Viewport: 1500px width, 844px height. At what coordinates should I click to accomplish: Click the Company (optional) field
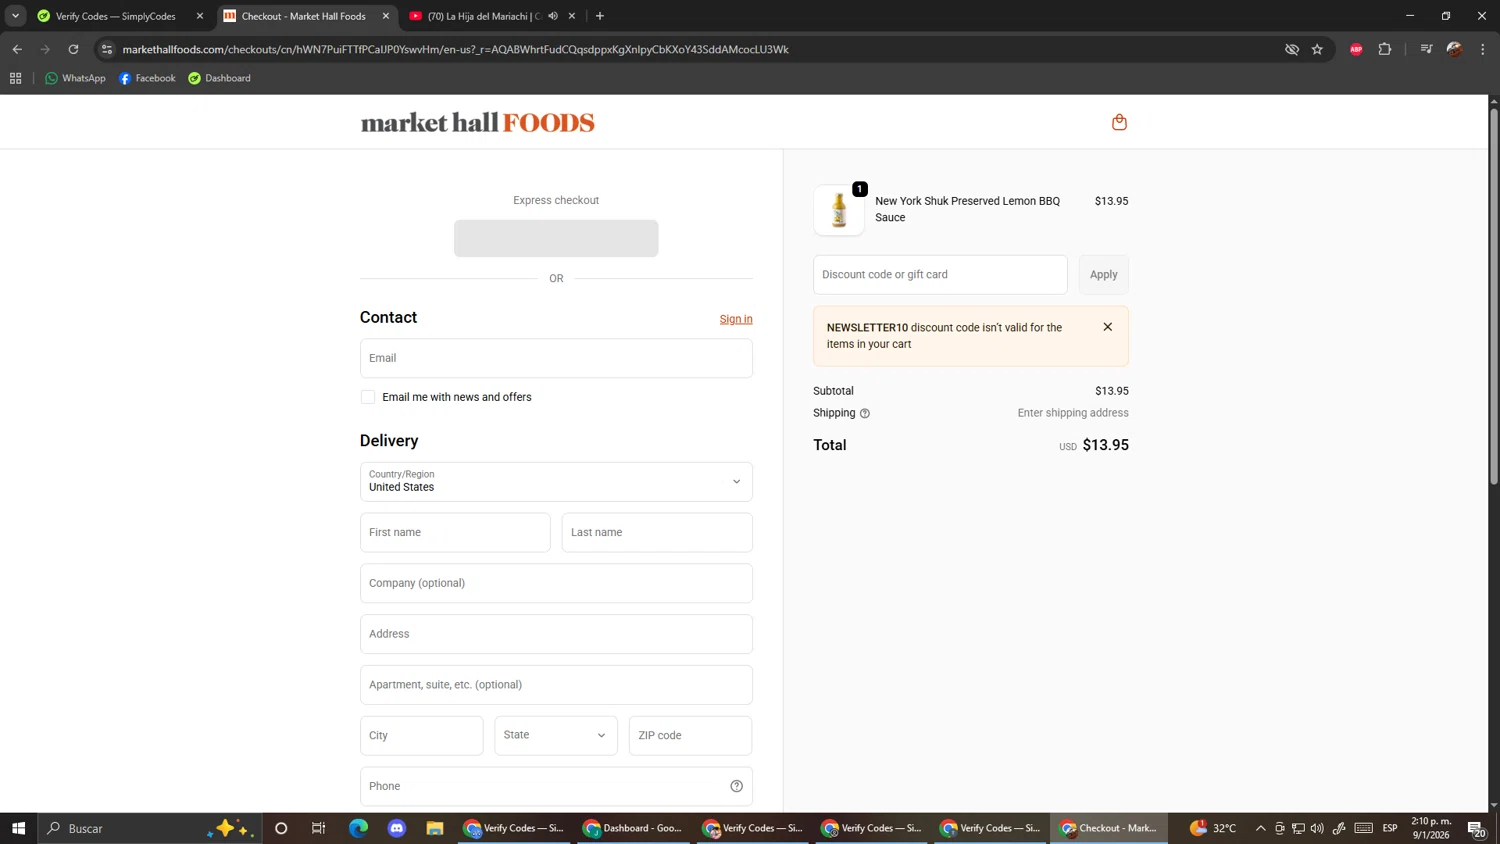[556, 583]
